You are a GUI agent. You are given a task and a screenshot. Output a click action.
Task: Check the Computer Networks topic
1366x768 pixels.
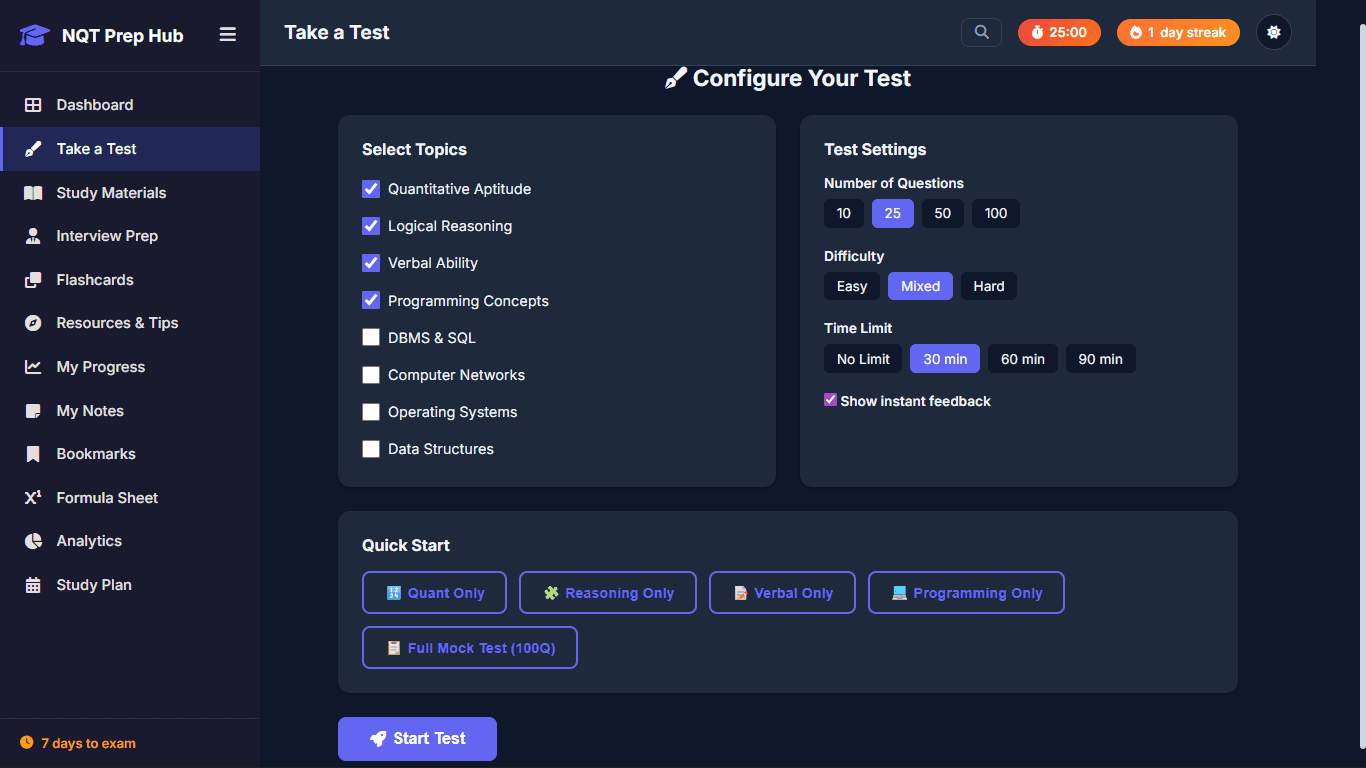pyautogui.click(x=371, y=375)
